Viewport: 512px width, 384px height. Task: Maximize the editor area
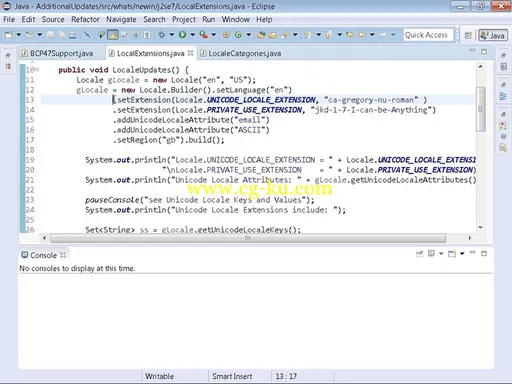click(484, 52)
